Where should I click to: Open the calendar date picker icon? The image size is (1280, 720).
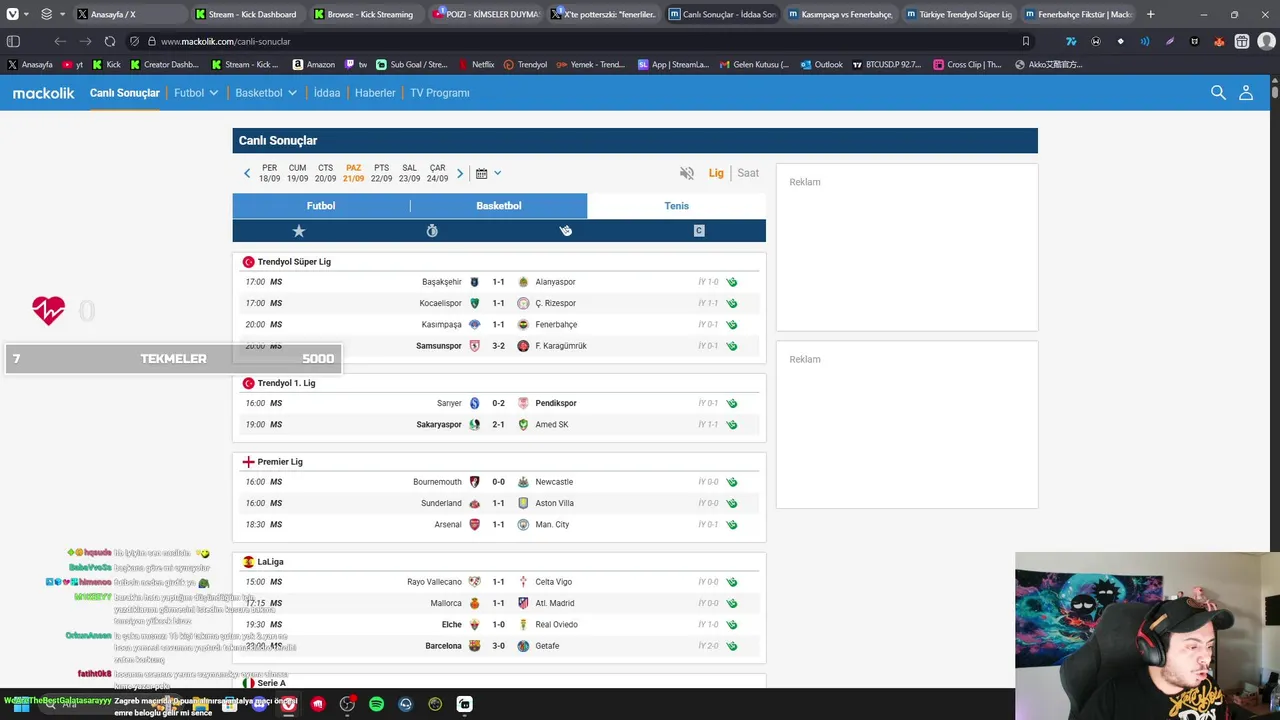click(x=481, y=173)
